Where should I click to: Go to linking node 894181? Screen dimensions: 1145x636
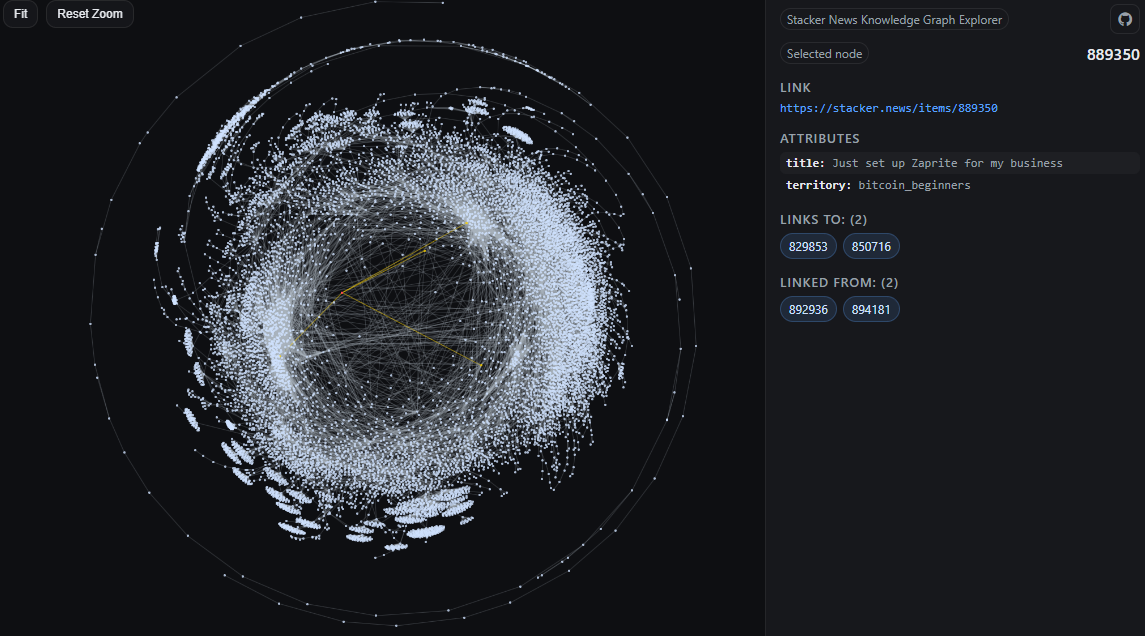pyautogui.click(x=871, y=310)
